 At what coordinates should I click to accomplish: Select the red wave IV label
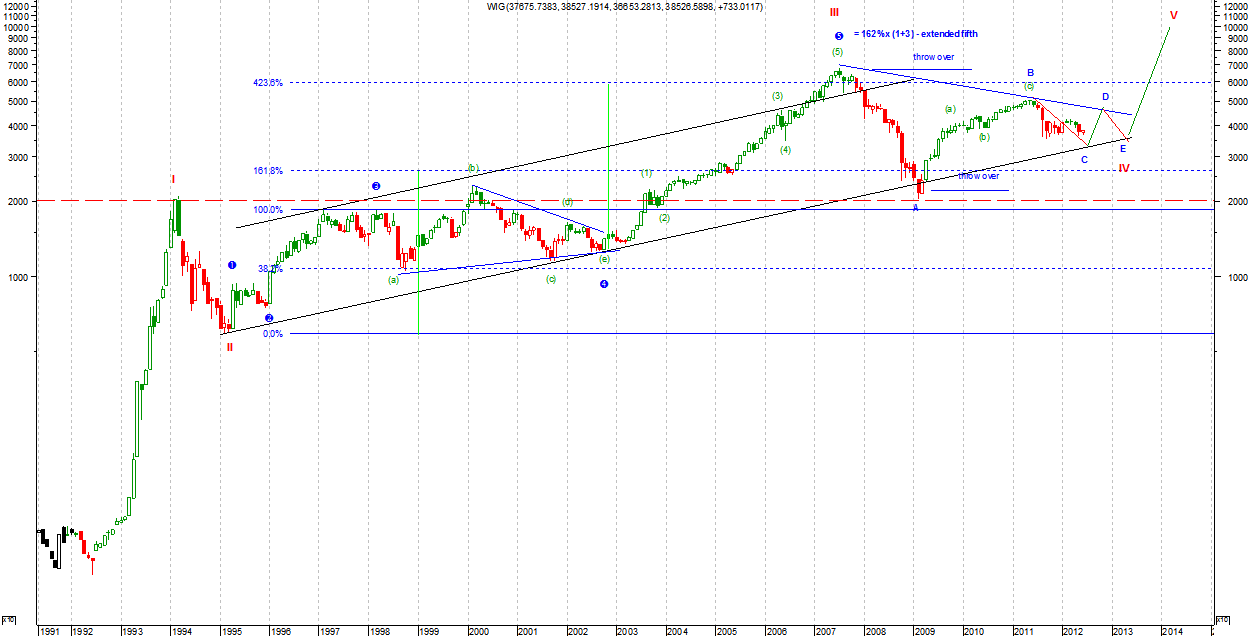pyautogui.click(x=1124, y=168)
